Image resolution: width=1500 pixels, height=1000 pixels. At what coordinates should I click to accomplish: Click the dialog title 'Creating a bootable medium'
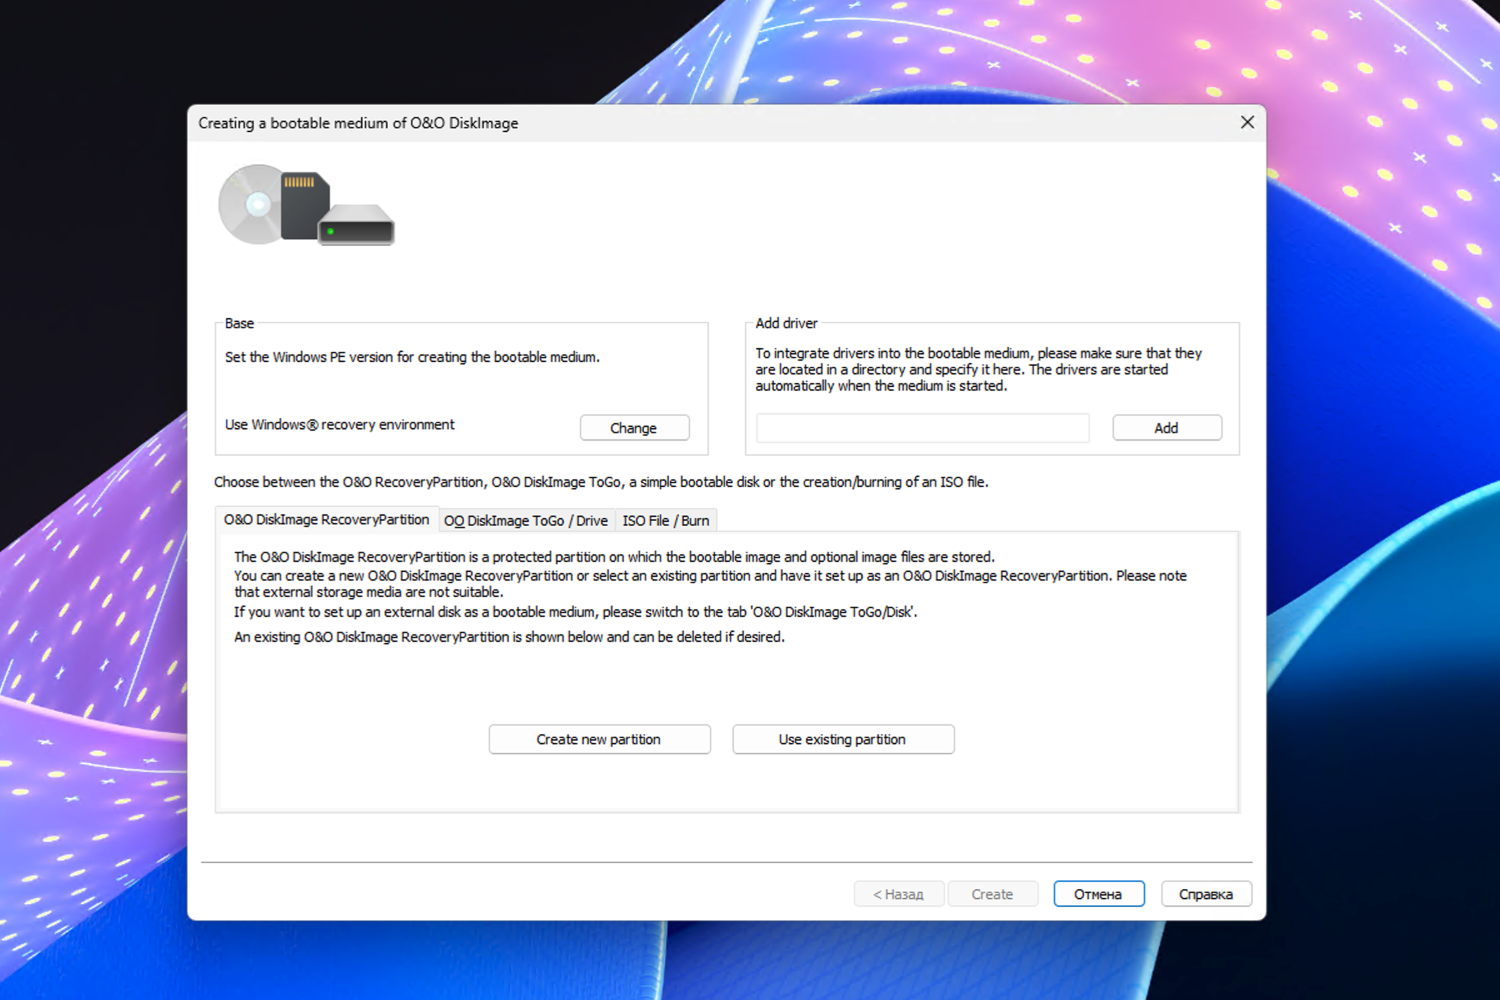358,123
